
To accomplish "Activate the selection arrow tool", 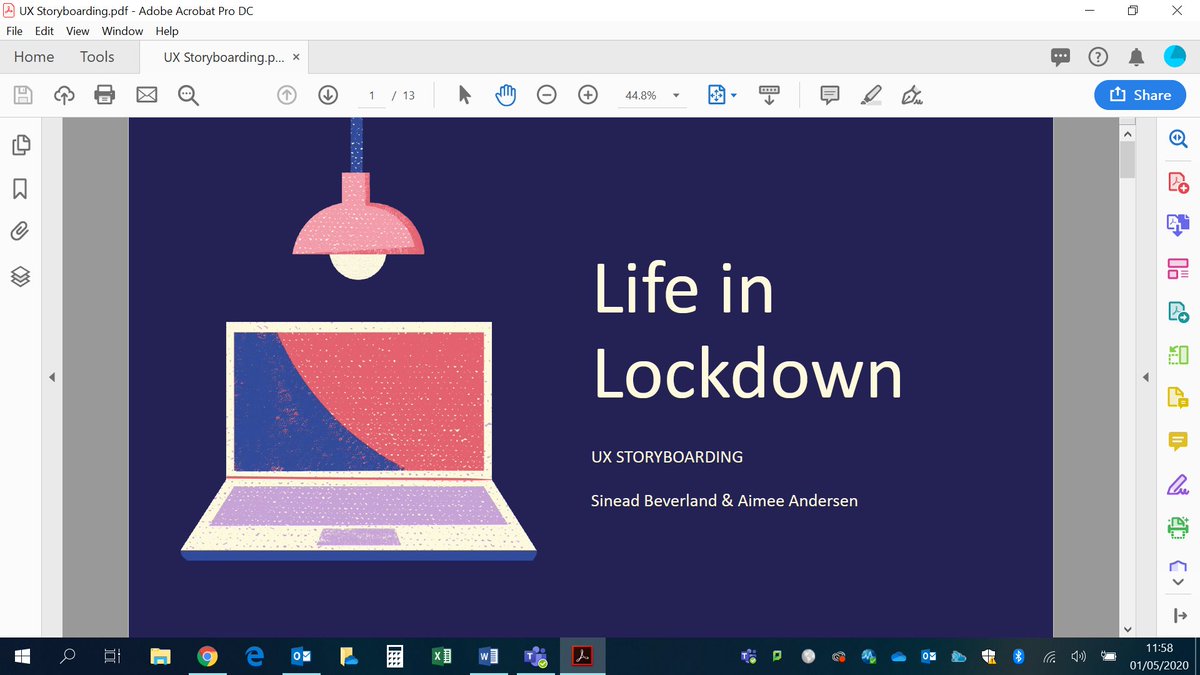I will [x=464, y=95].
